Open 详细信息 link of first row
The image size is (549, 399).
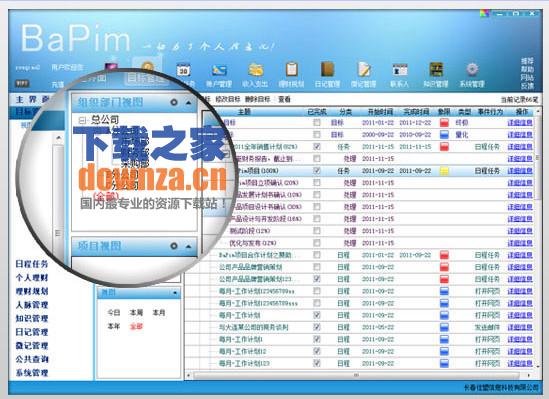point(520,122)
